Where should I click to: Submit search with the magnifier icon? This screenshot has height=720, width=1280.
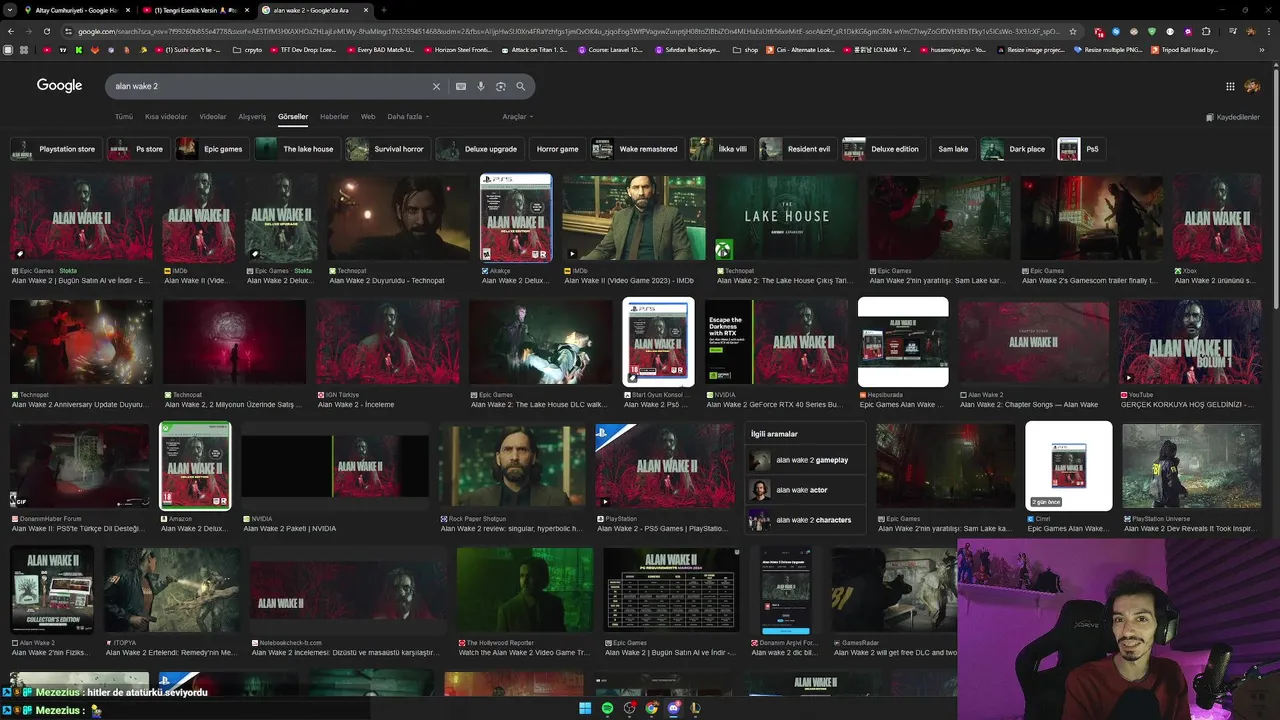click(x=521, y=86)
